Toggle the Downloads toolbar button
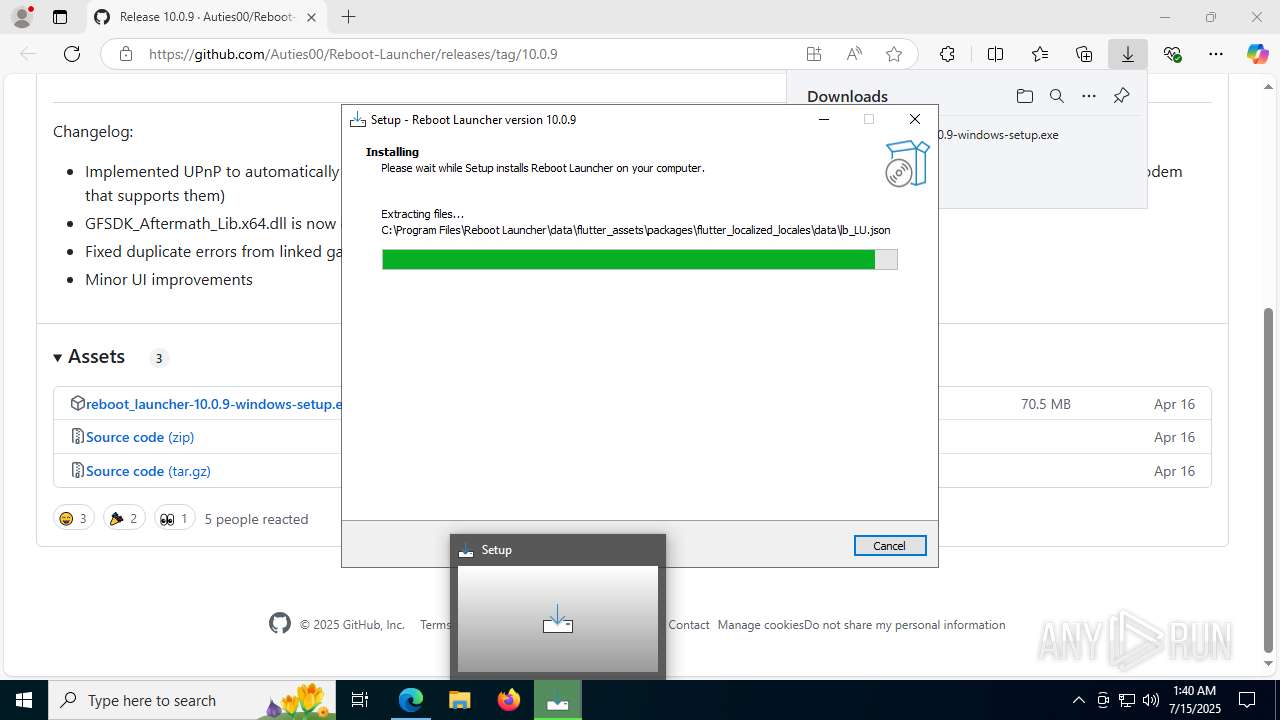This screenshot has width=1280, height=720. [1128, 54]
